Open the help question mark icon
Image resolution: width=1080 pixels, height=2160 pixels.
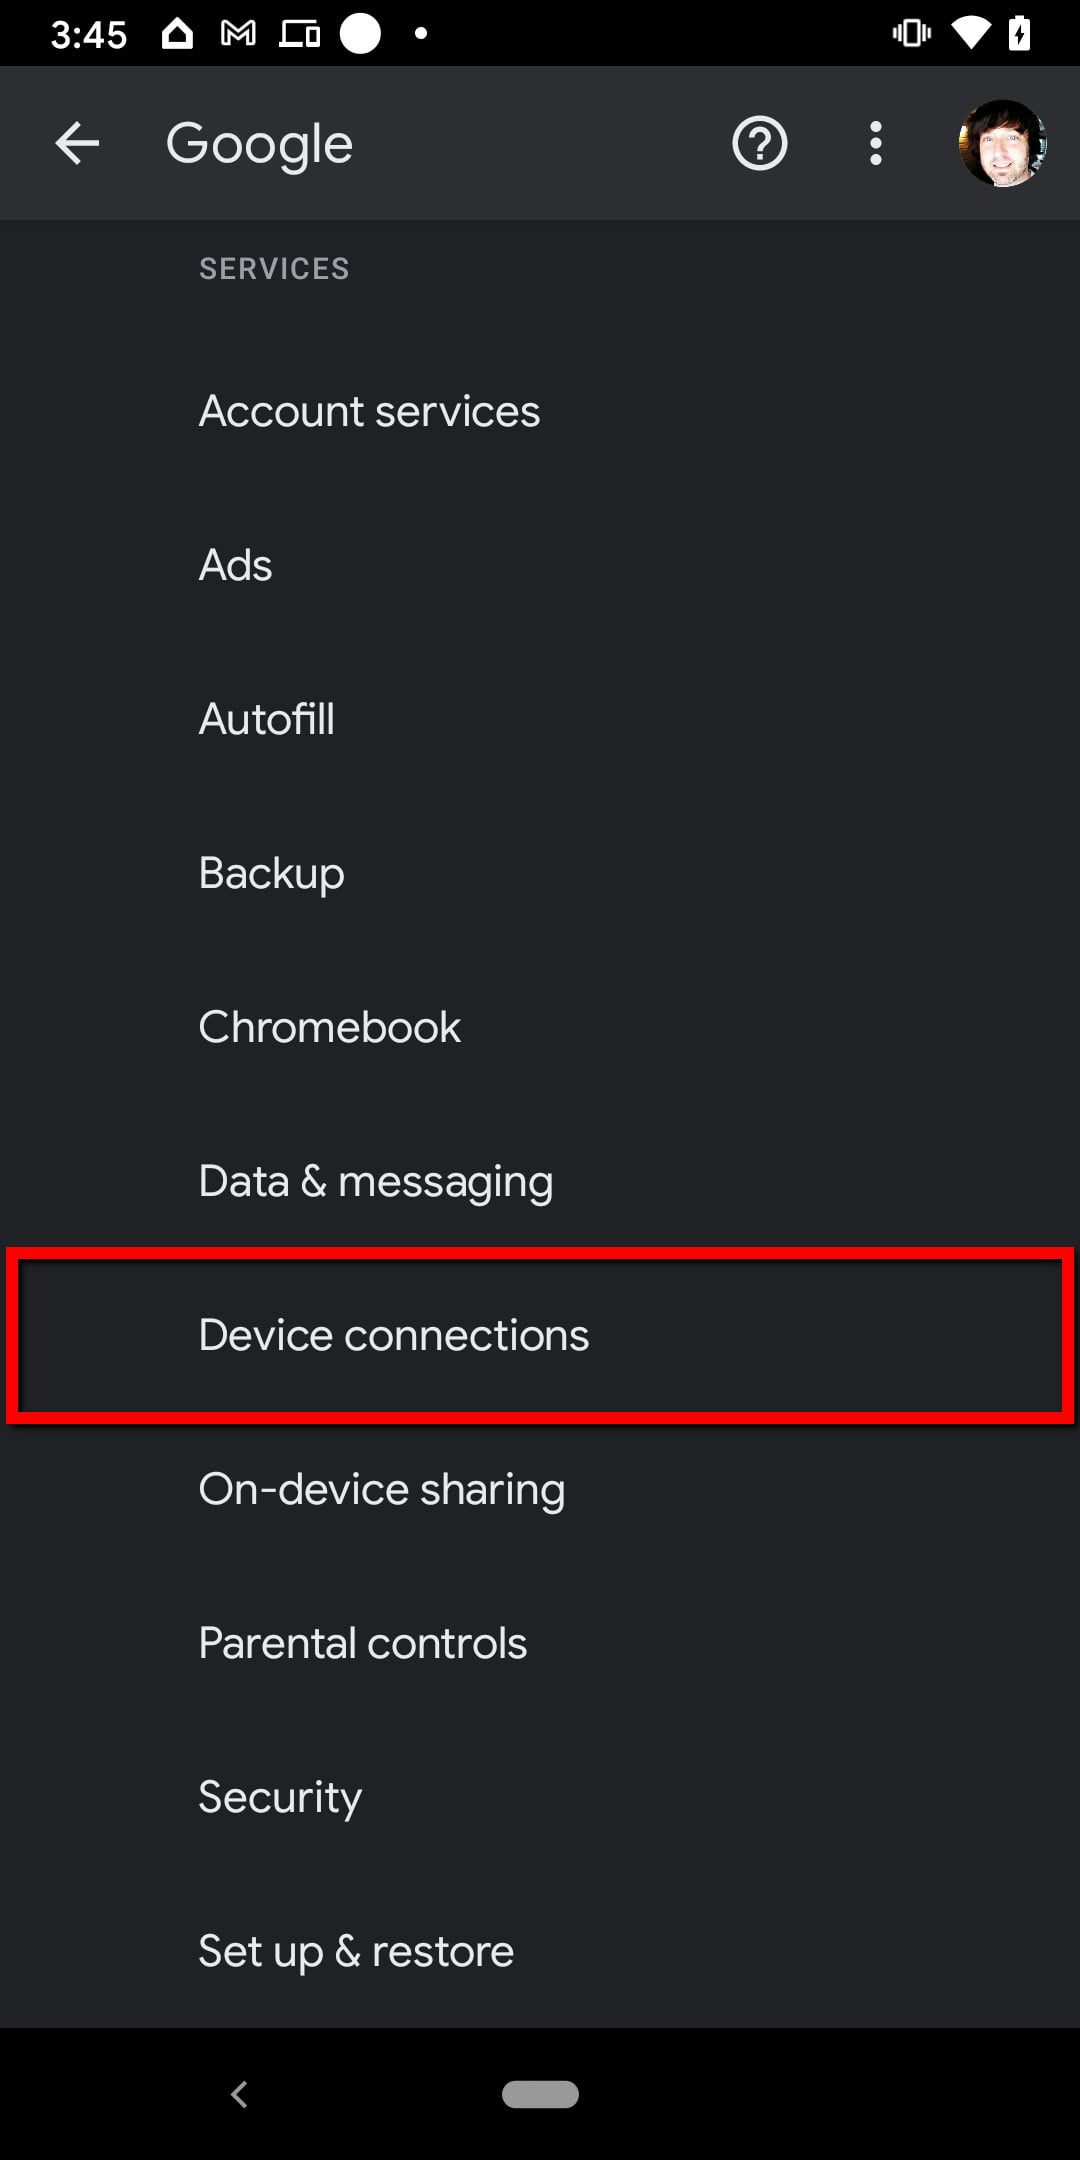760,144
